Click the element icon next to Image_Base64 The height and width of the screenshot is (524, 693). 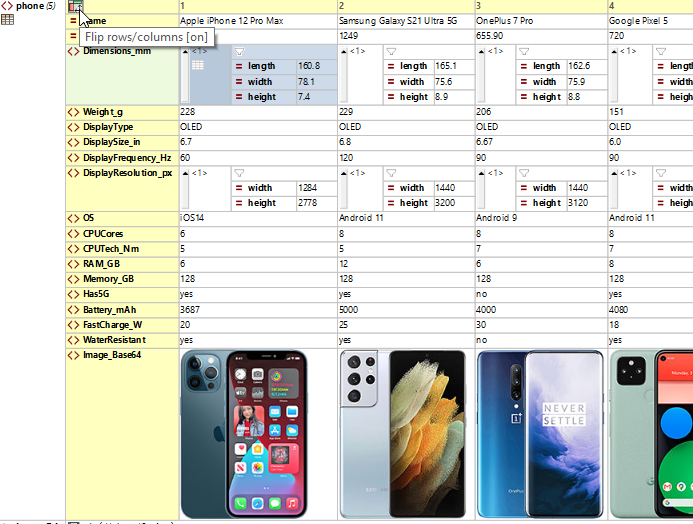(73, 354)
